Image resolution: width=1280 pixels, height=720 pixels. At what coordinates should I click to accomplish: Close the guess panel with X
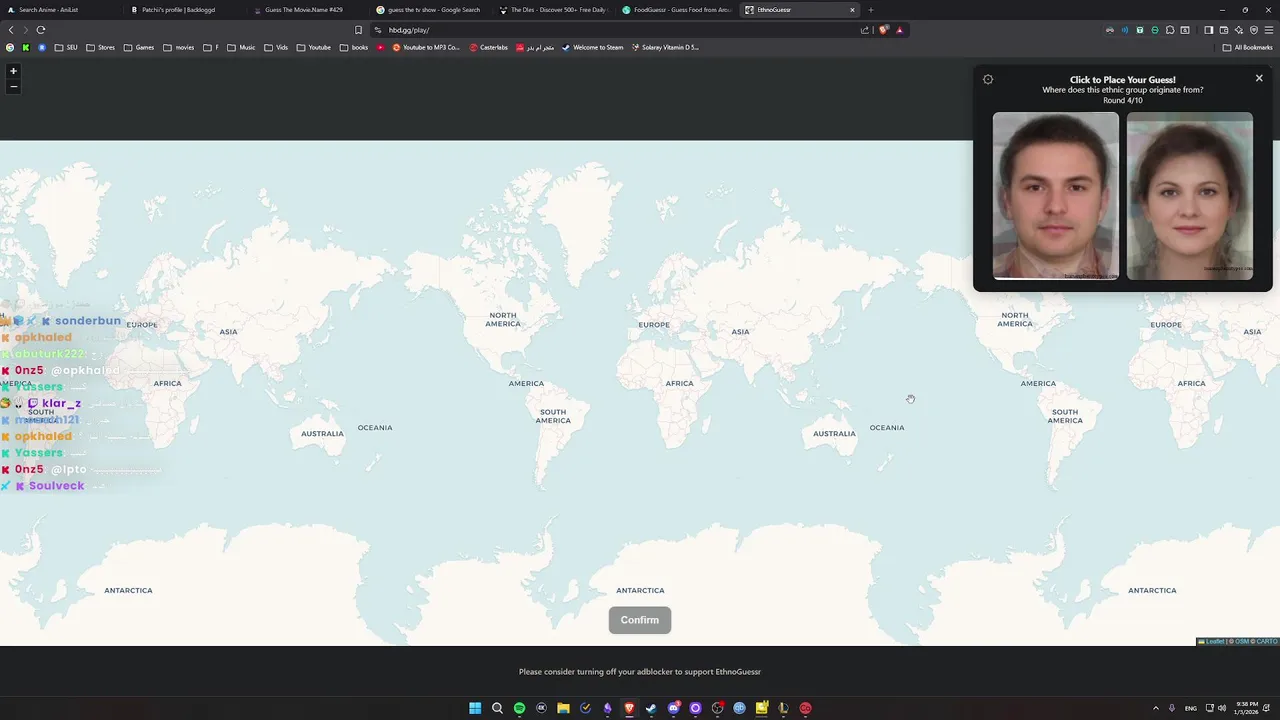click(x=1259, y=78)
